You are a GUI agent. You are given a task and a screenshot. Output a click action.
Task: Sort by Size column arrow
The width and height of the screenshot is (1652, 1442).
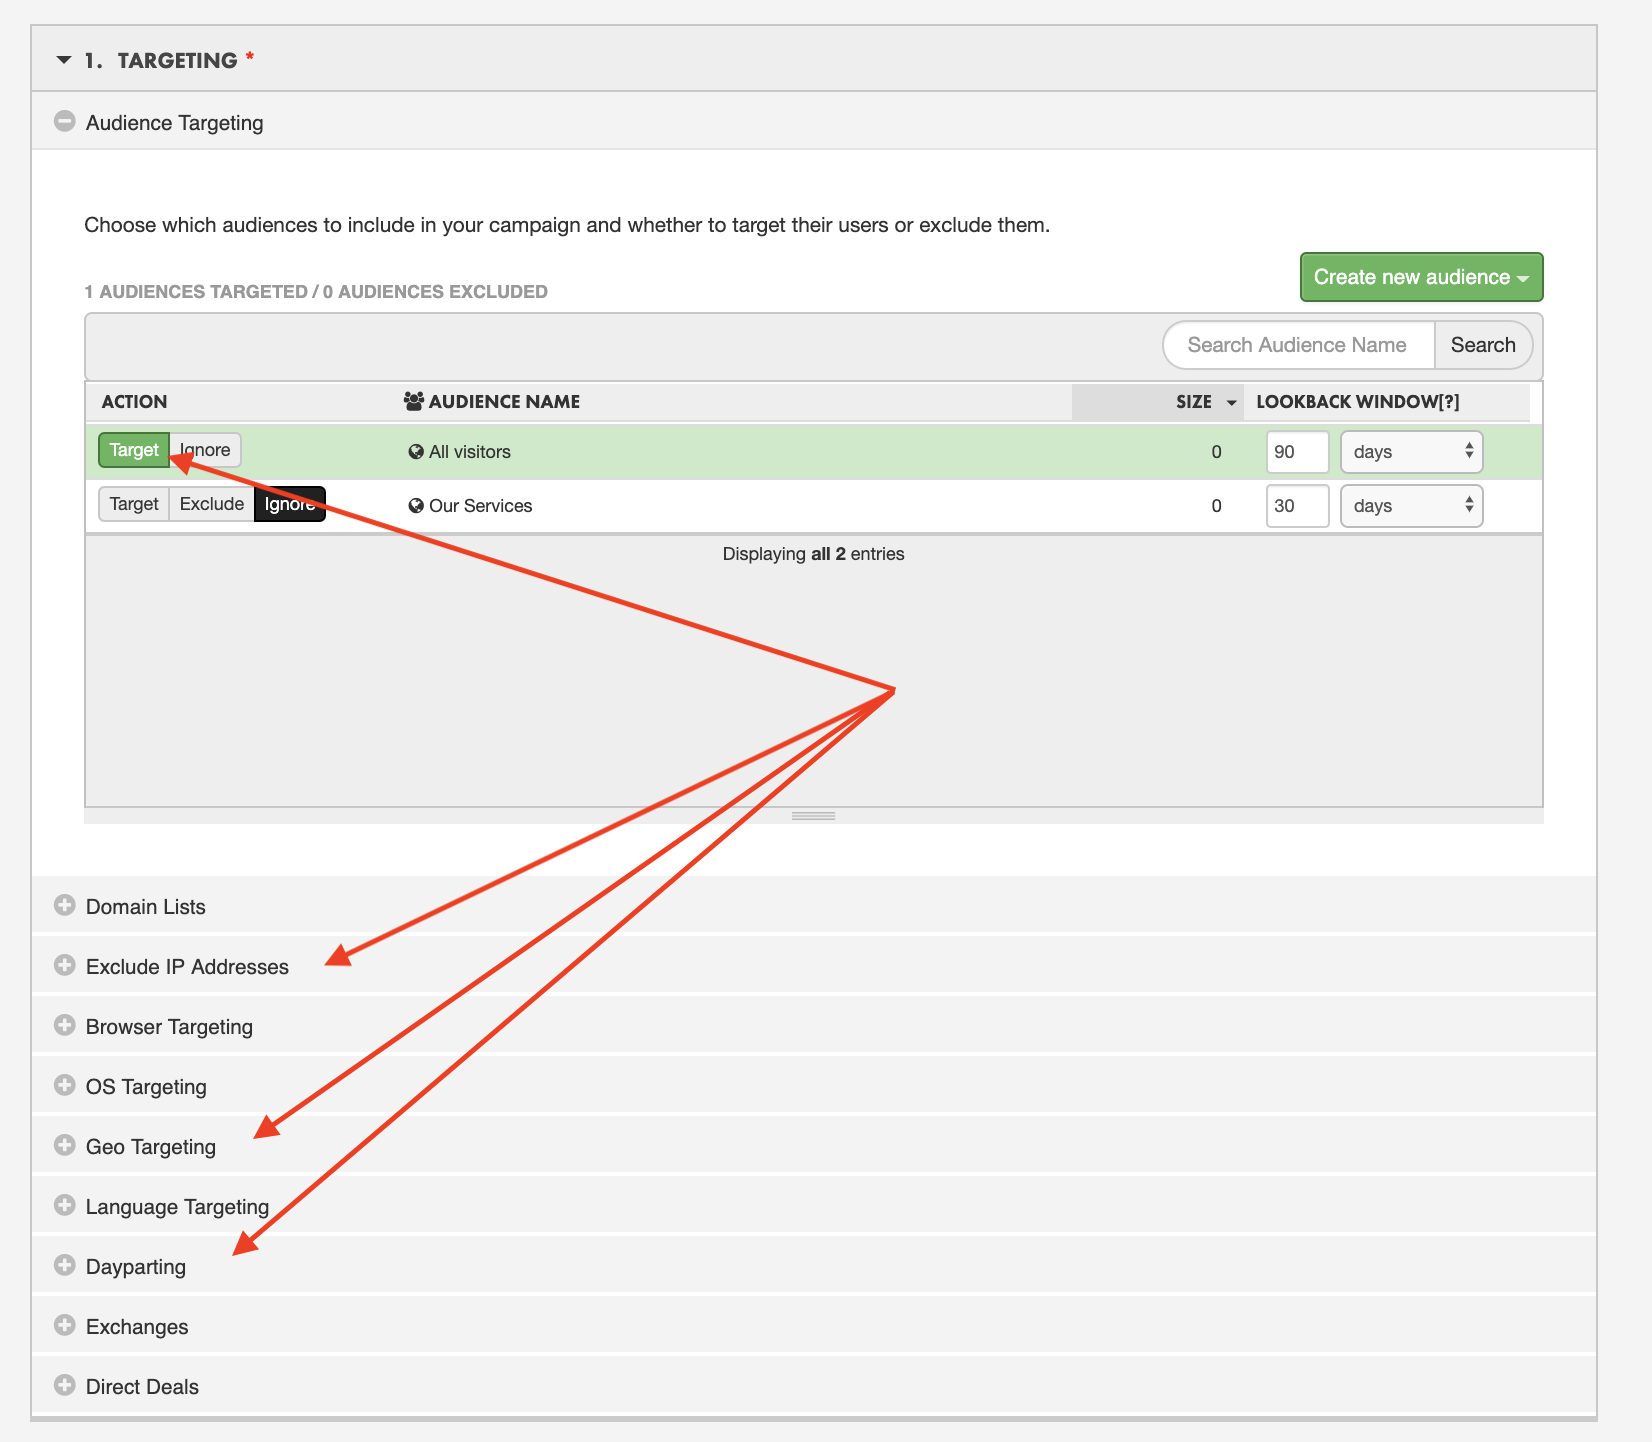(1232, 402)
